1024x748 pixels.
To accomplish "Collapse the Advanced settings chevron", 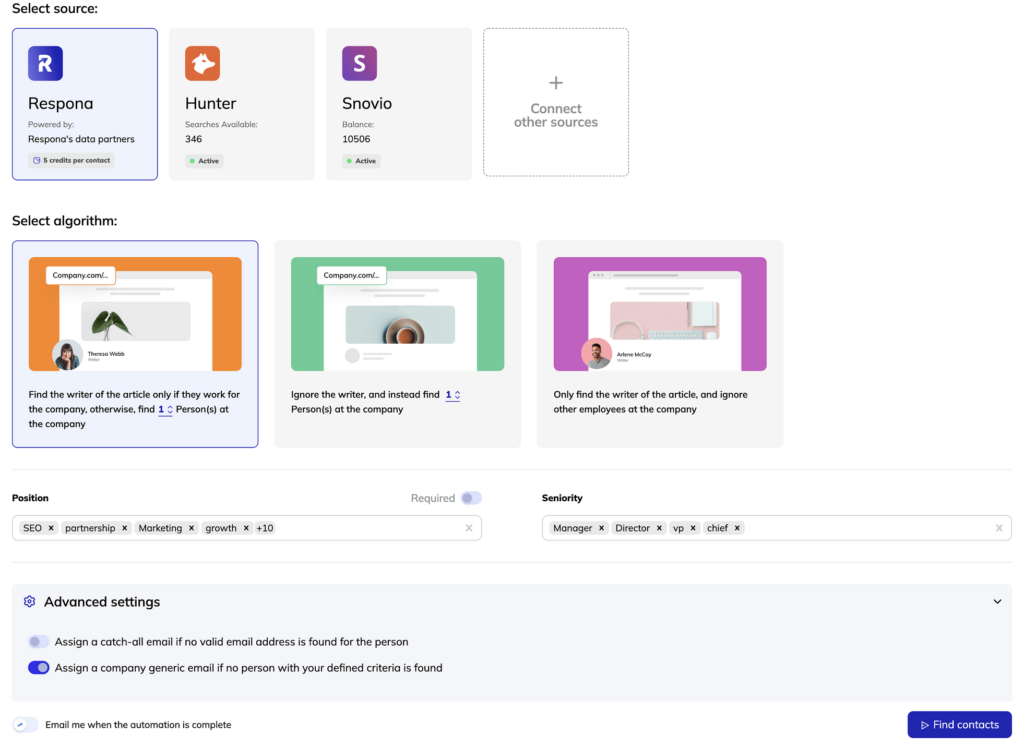I will [x=997, y=602].
